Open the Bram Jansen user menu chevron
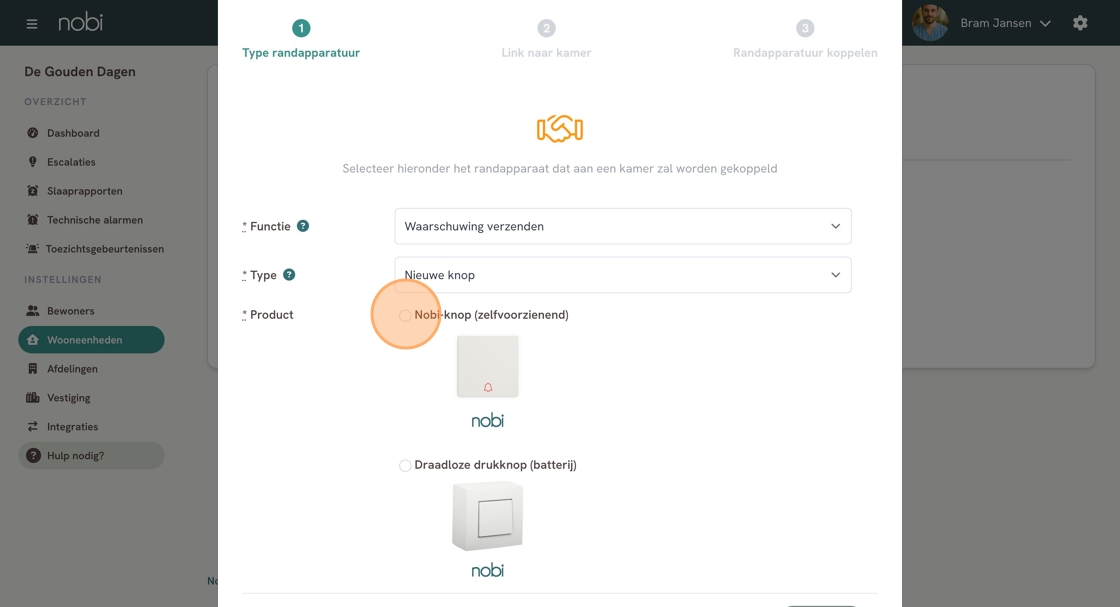Image resolution: width=1120 pixels, height=607 pixels. [x=1045, y=24]
